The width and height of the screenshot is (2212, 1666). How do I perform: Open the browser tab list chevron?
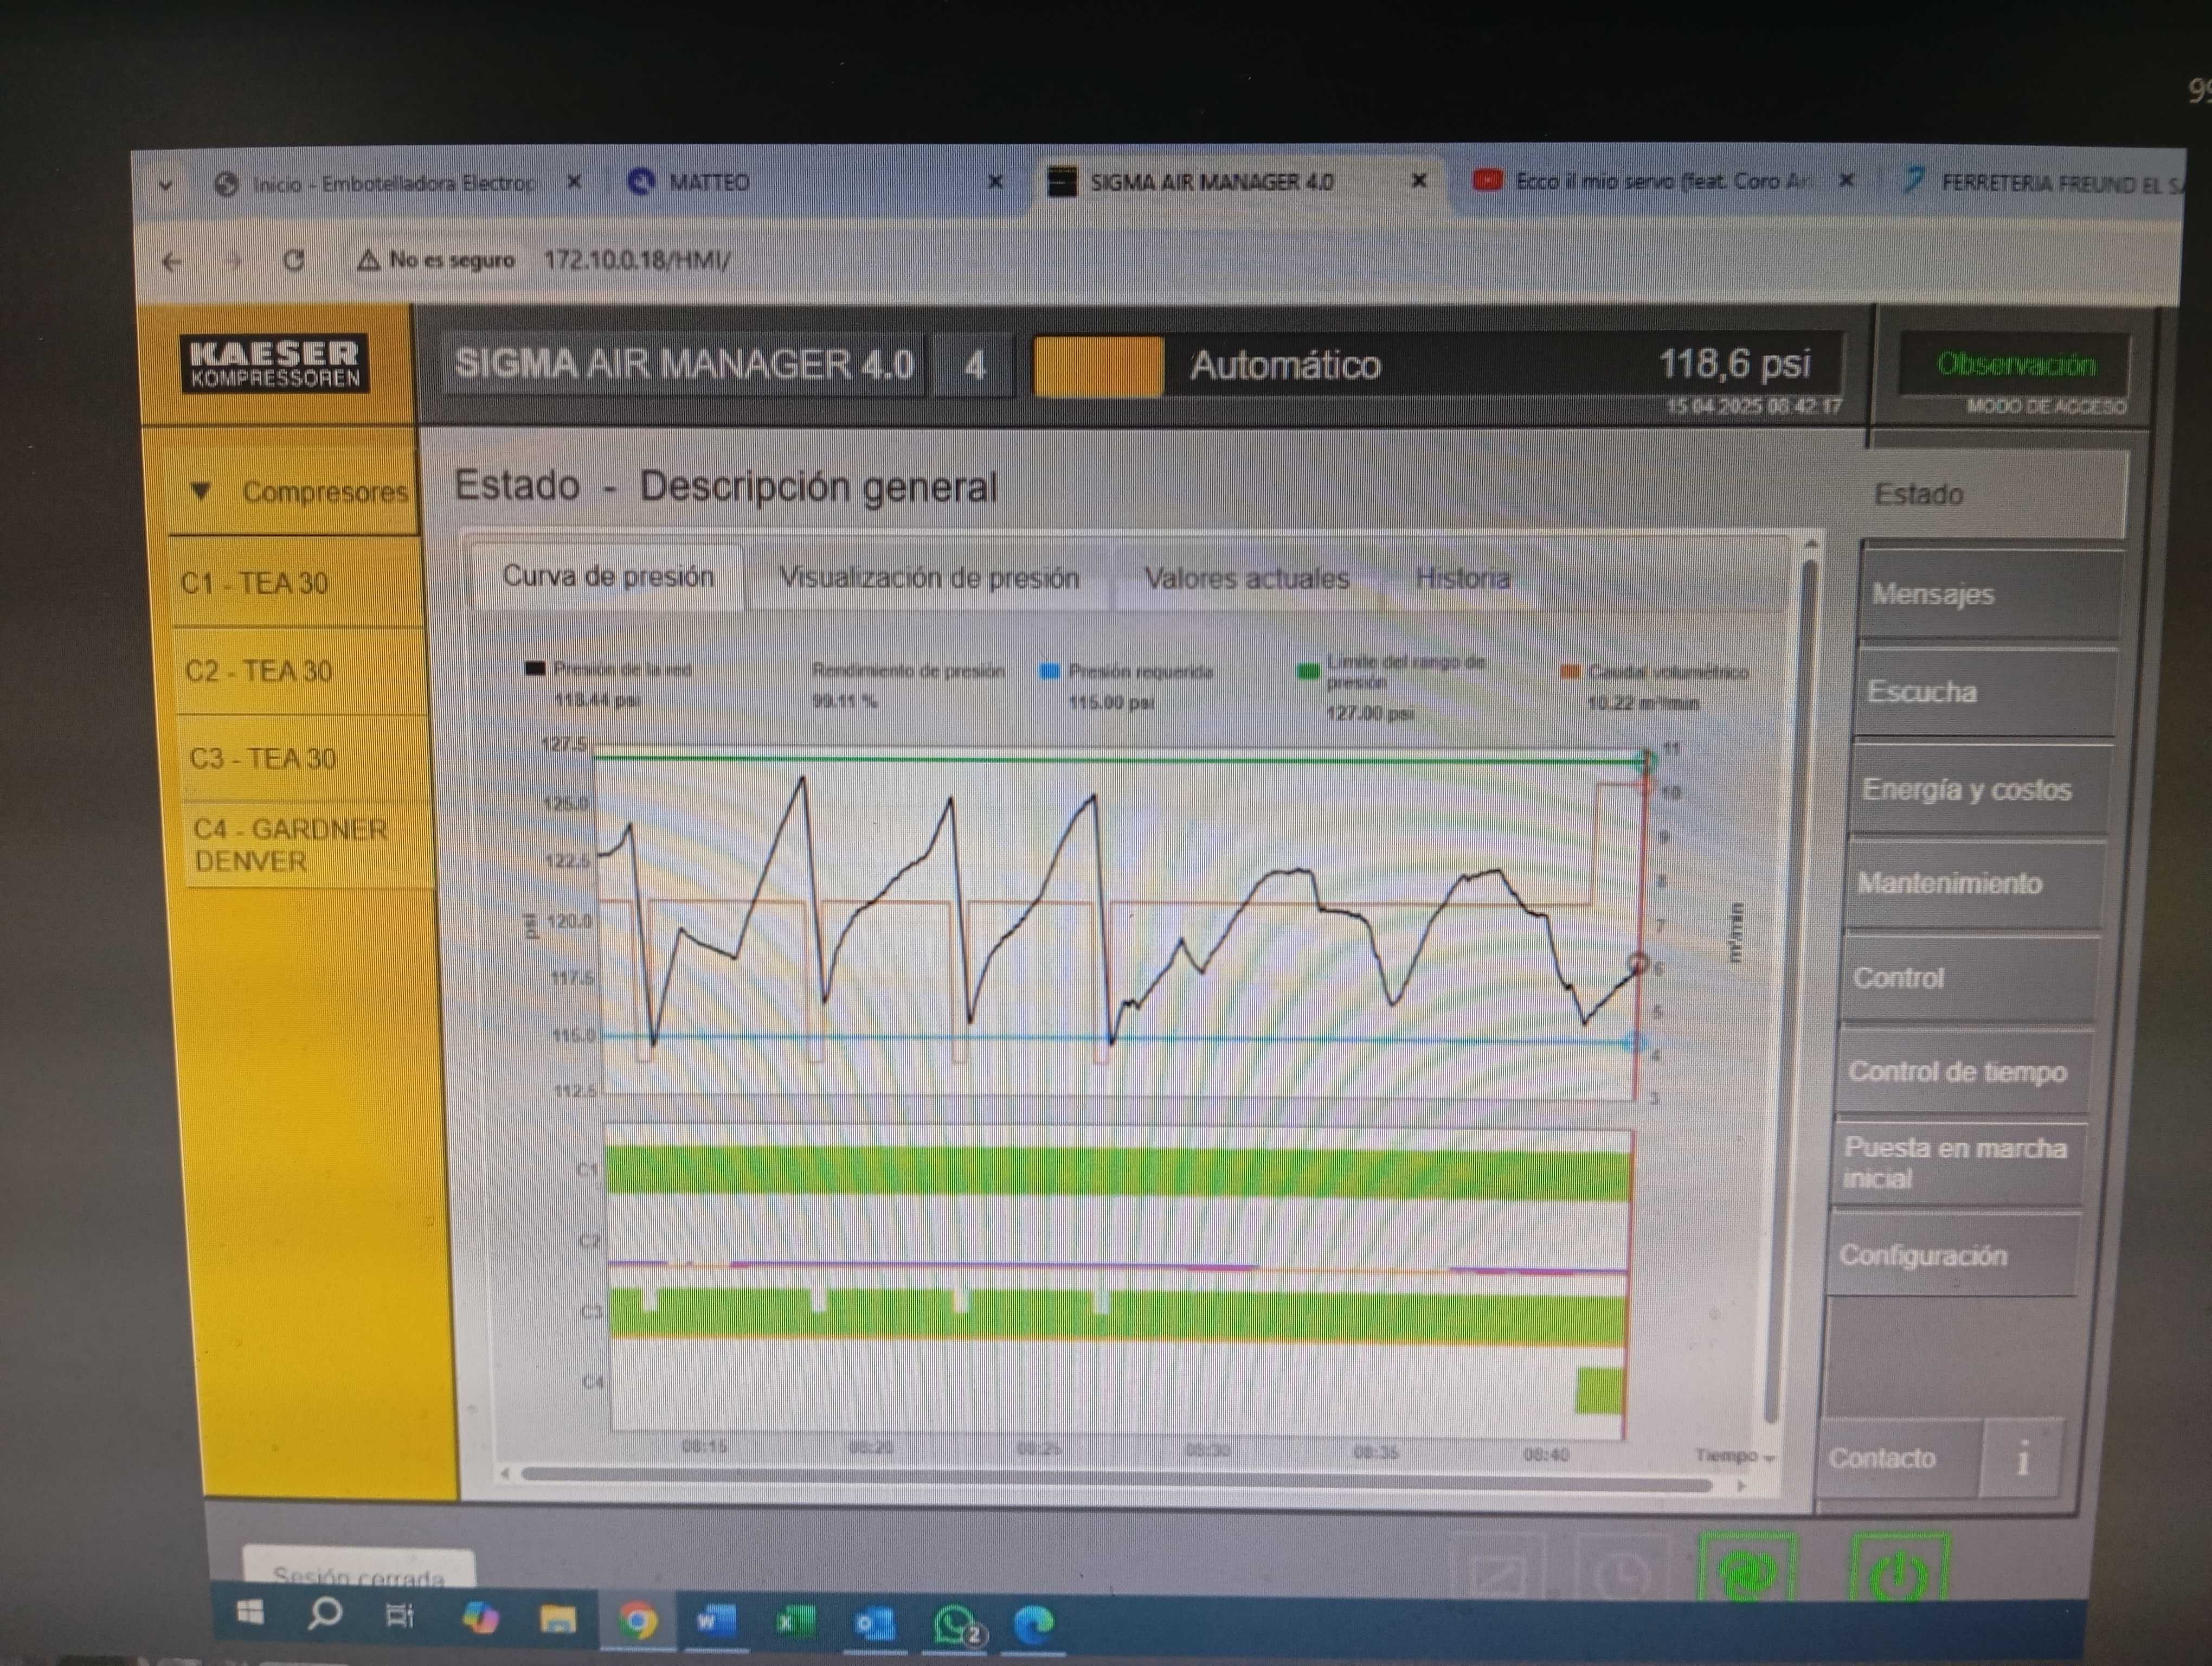(166, 185)
